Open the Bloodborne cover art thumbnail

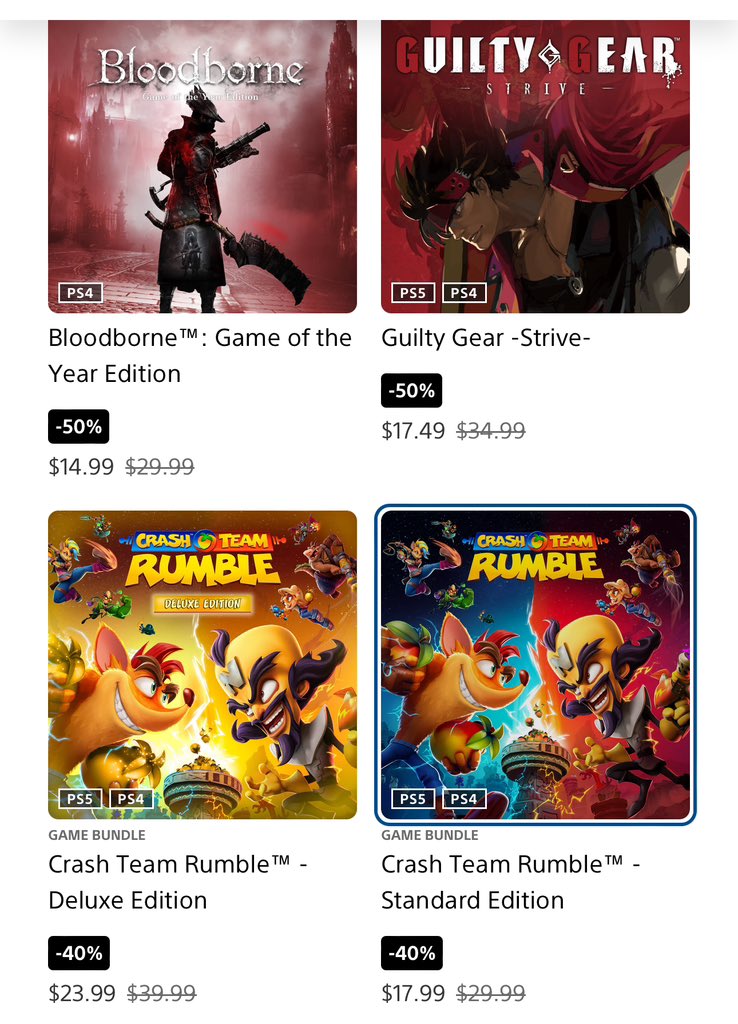202,167
